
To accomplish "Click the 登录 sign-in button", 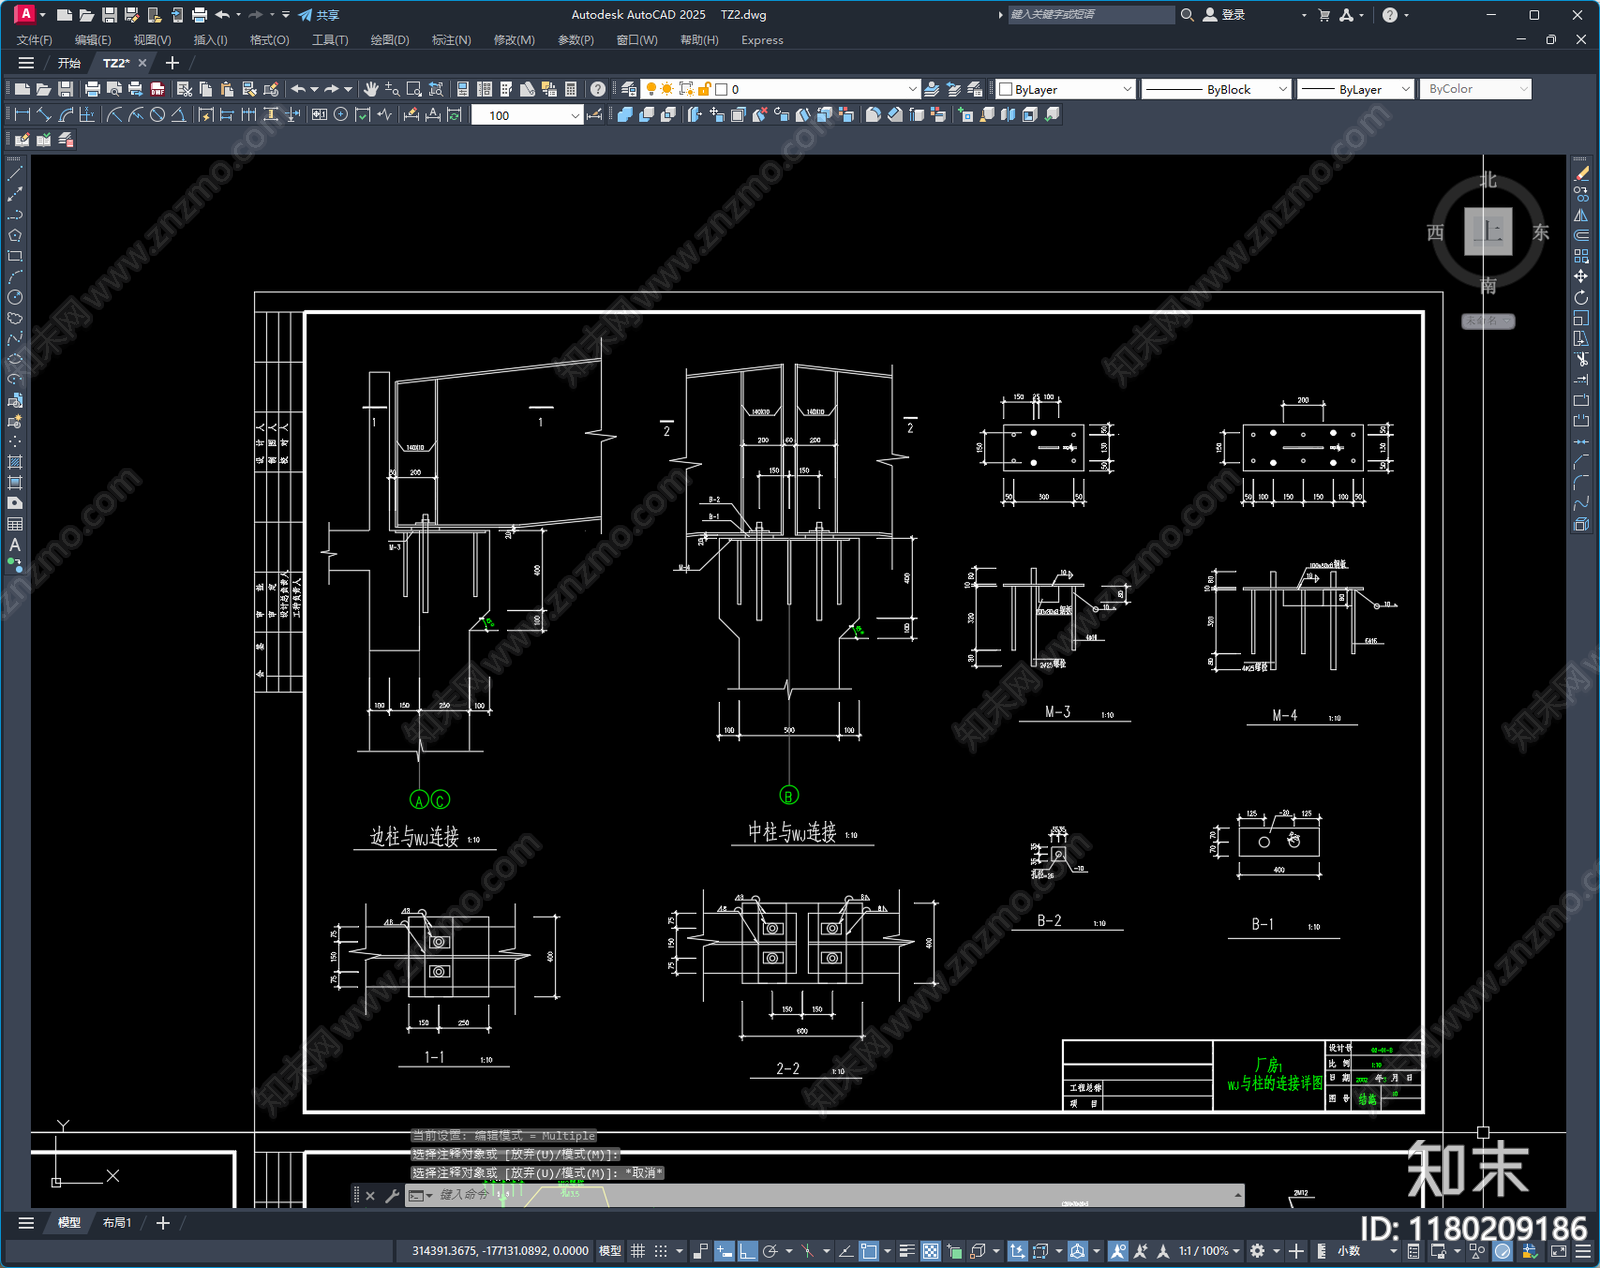I will click(x=1225, y=15).
